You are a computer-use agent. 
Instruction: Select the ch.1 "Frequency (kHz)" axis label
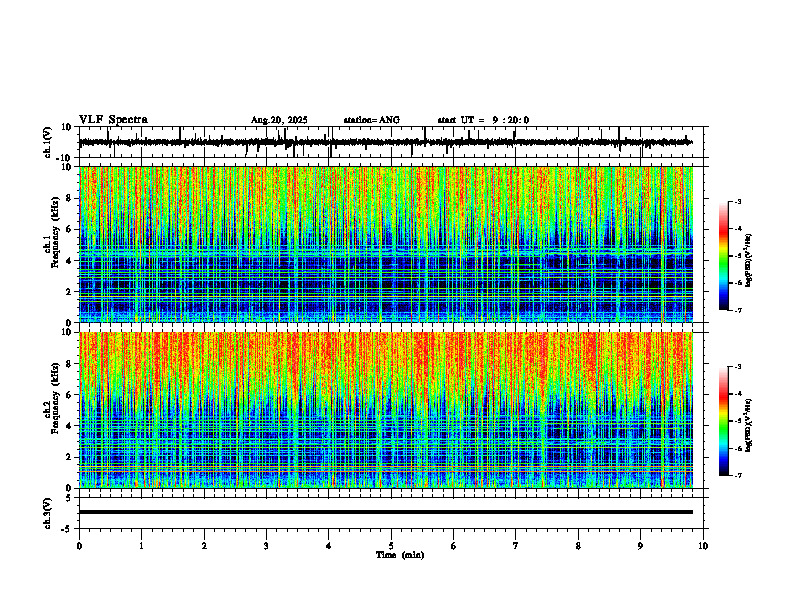[x=54, y=232]
